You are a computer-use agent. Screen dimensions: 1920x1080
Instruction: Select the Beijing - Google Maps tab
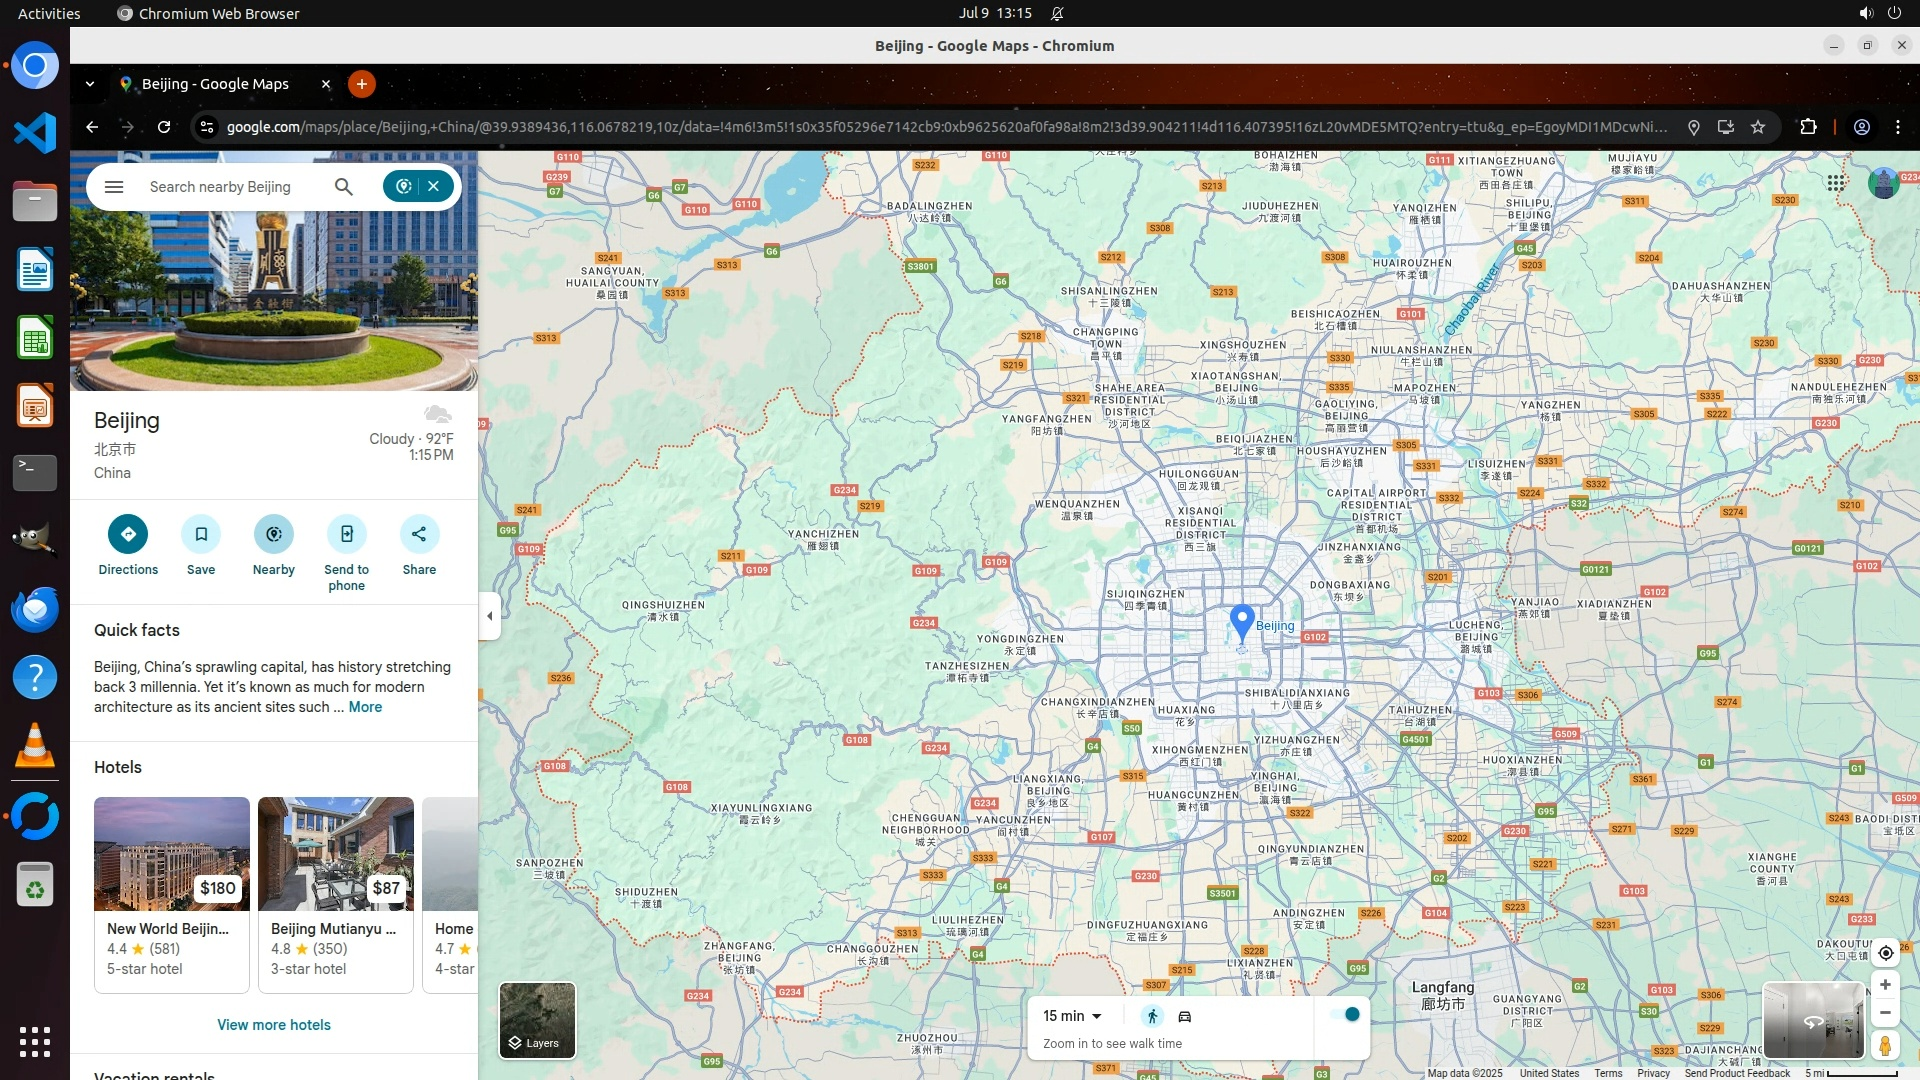point(215,84)
